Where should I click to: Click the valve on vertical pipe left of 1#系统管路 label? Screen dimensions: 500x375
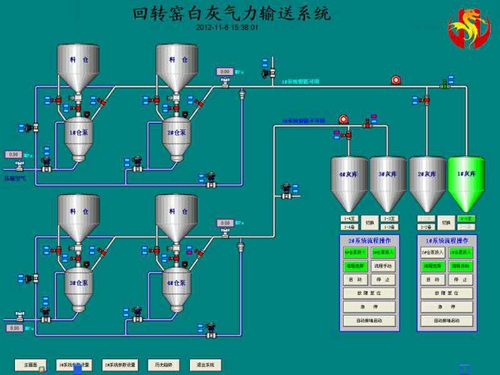270,73
